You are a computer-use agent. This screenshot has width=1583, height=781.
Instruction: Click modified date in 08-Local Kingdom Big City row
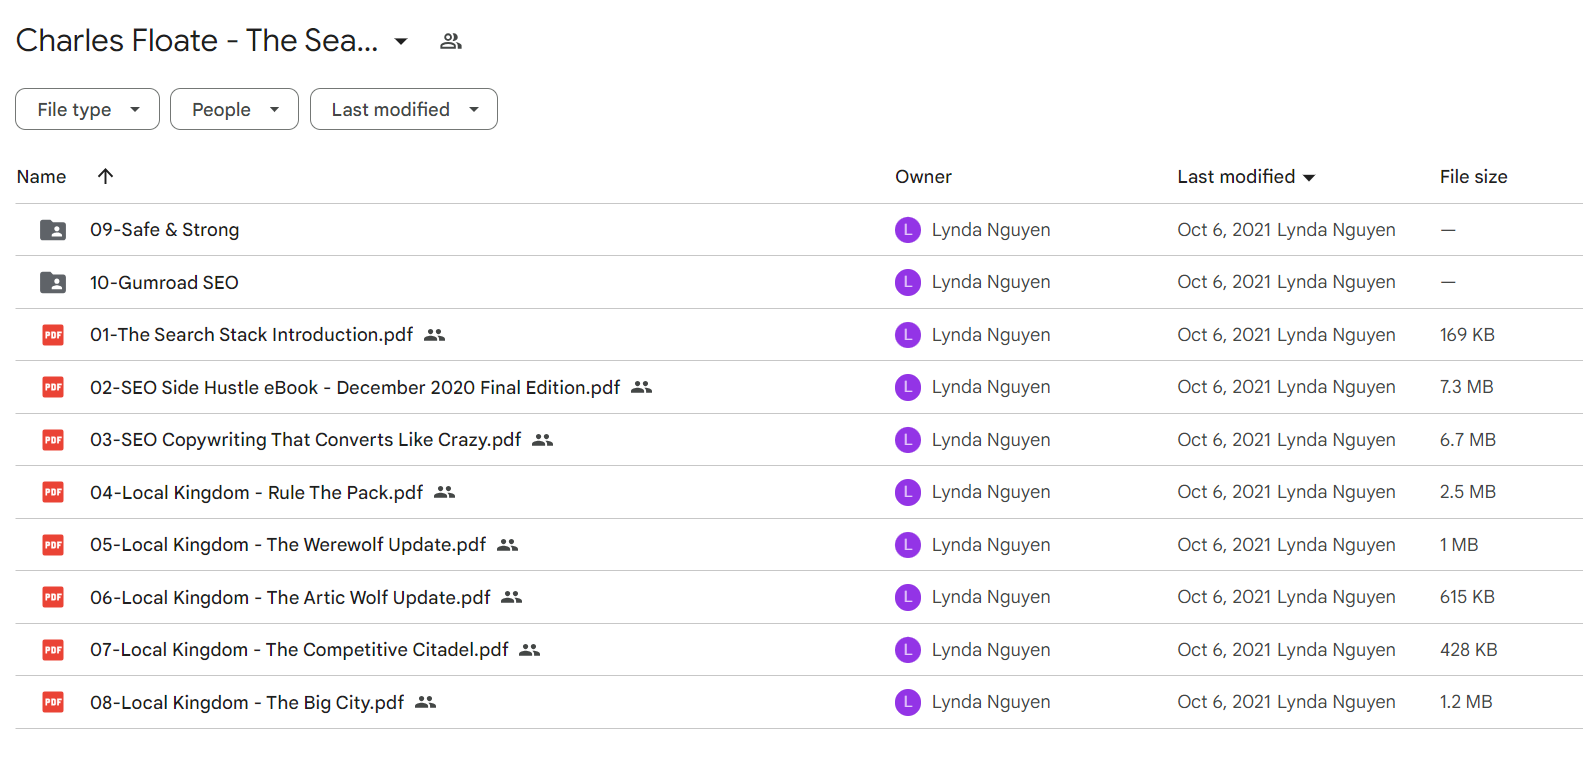[x=1286, y=702]
